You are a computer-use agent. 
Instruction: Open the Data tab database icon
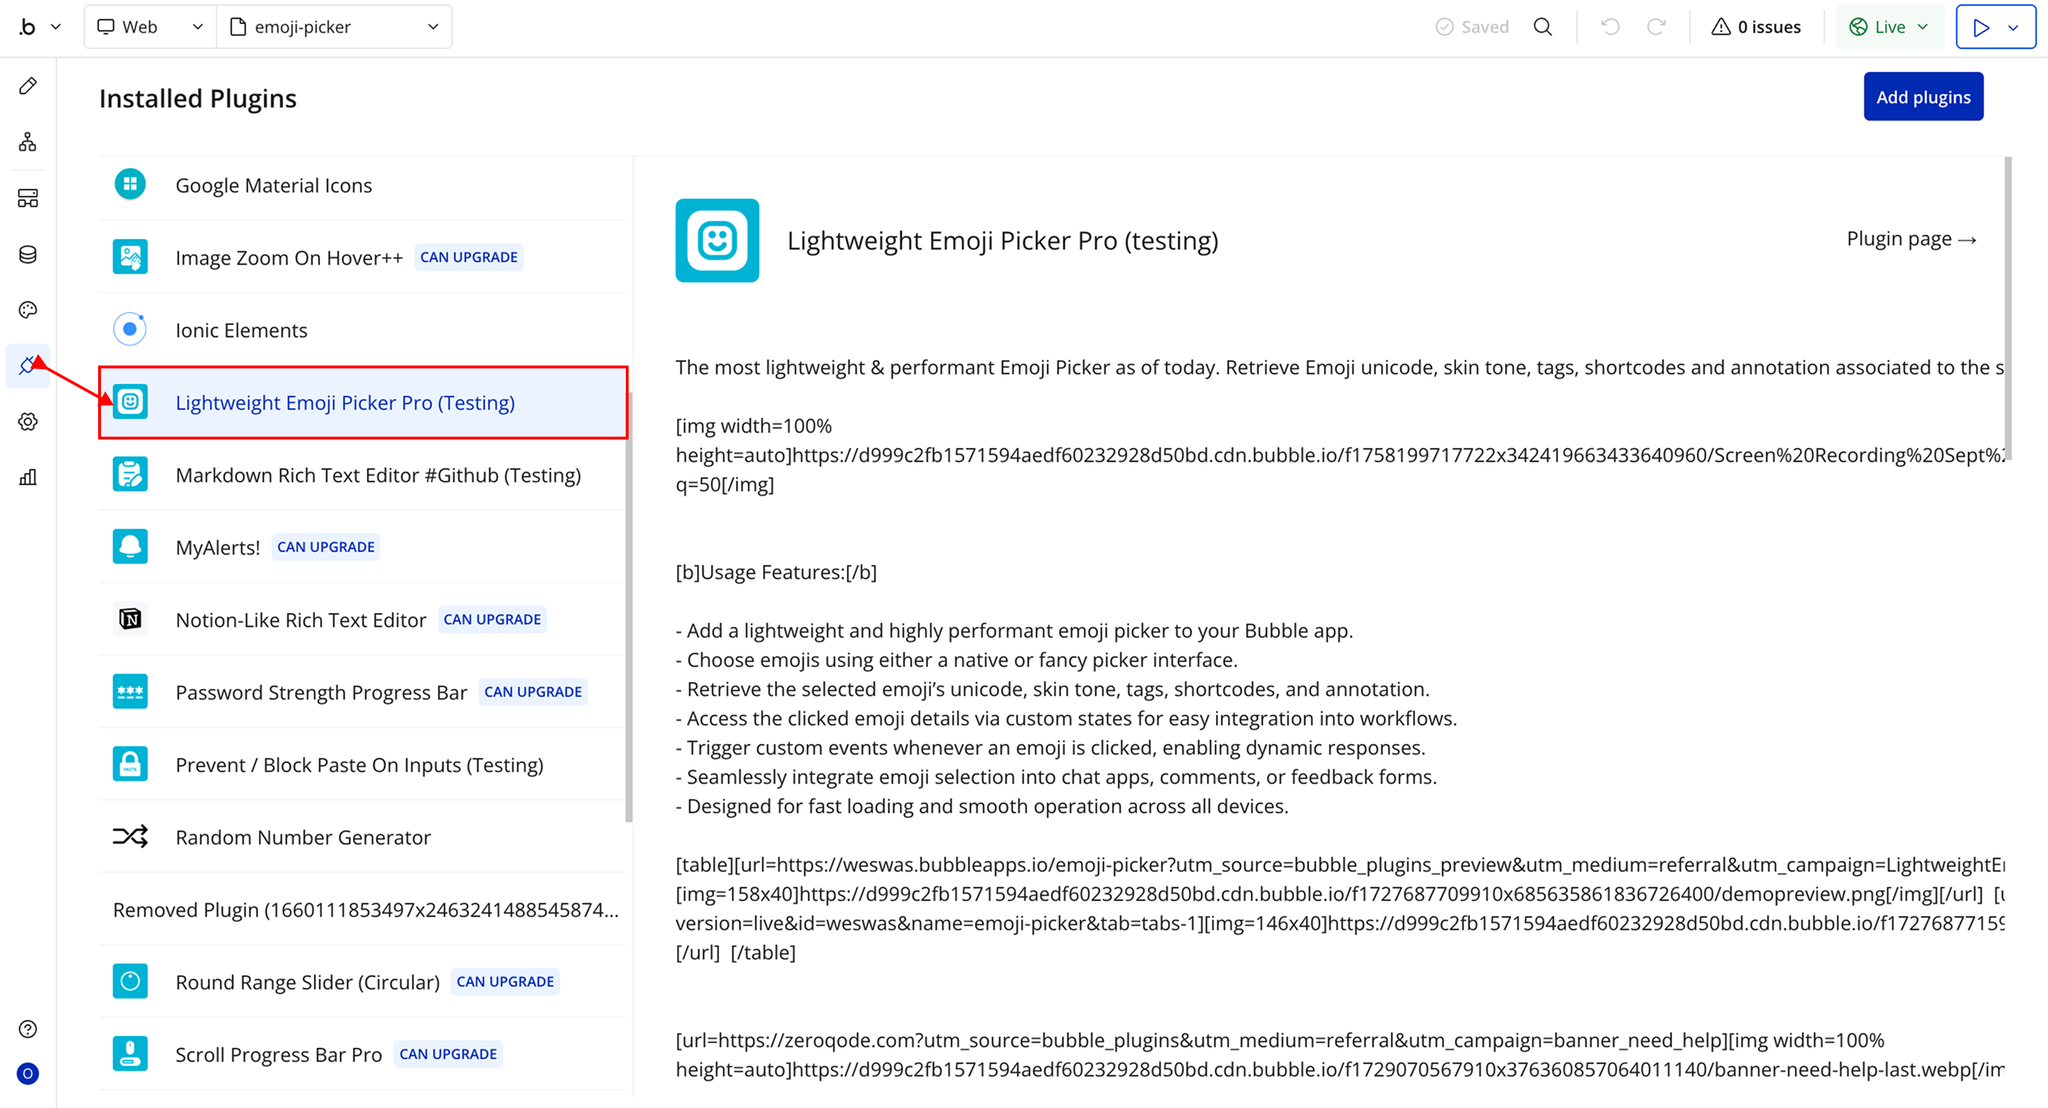28,254
